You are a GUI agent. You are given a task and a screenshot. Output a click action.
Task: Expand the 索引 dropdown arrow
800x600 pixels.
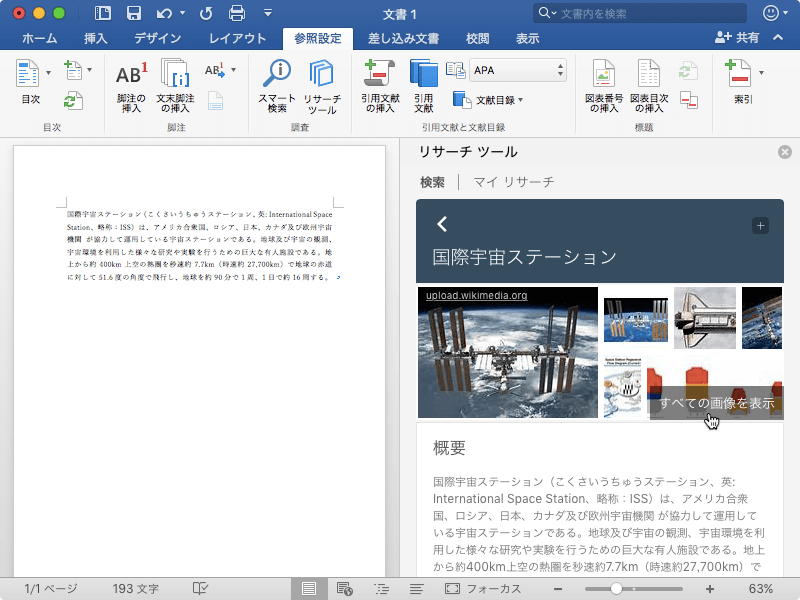[761, 72]
